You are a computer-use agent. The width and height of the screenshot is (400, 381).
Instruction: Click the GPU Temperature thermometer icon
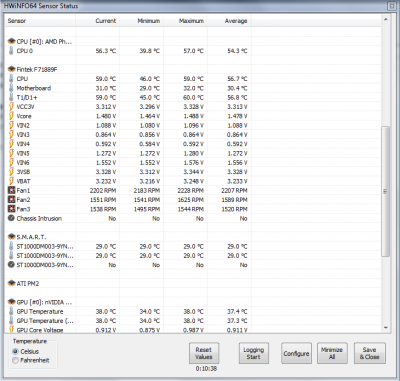(x=11, y=312)
